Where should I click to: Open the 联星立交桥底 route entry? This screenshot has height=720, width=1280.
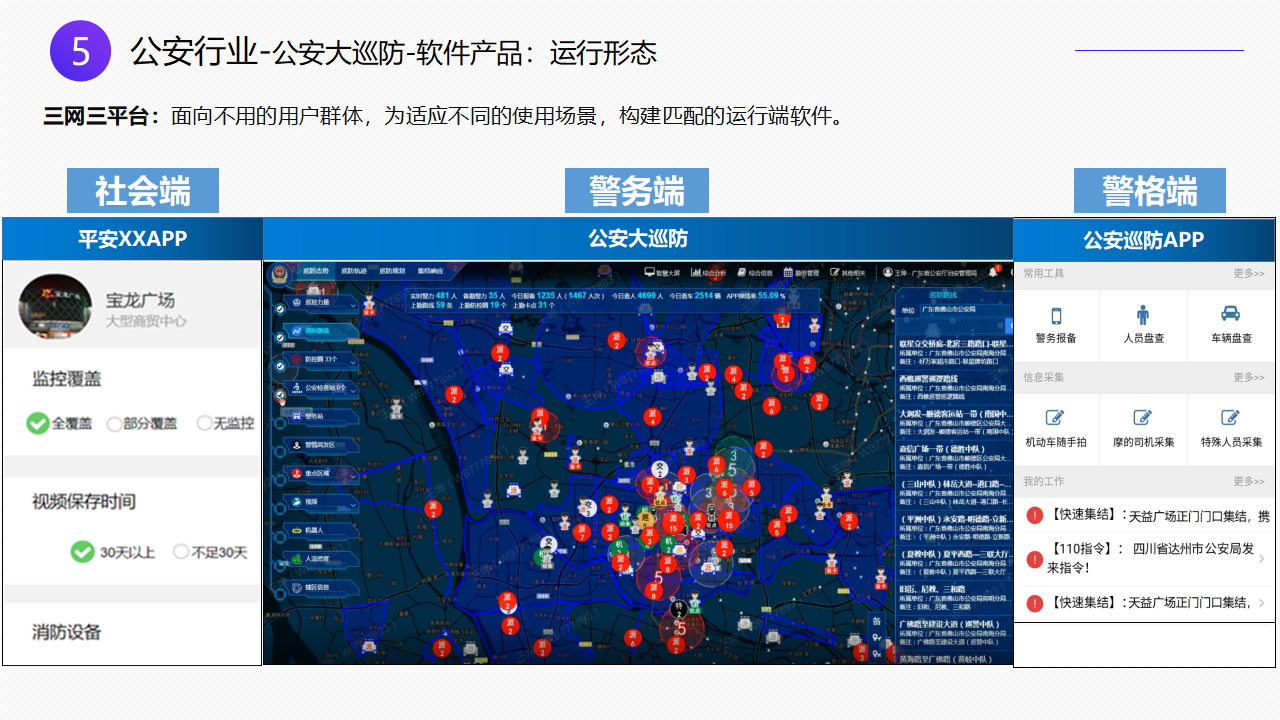point(954,354)
